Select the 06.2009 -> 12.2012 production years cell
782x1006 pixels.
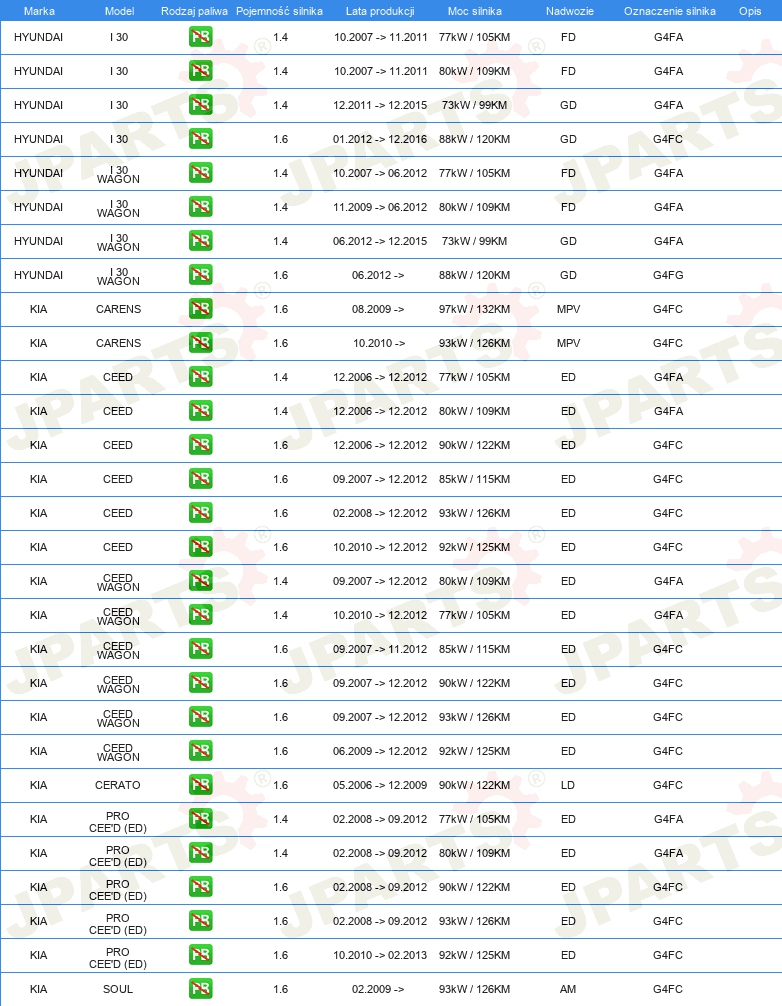pyautogui.click(x=380, y=751)
